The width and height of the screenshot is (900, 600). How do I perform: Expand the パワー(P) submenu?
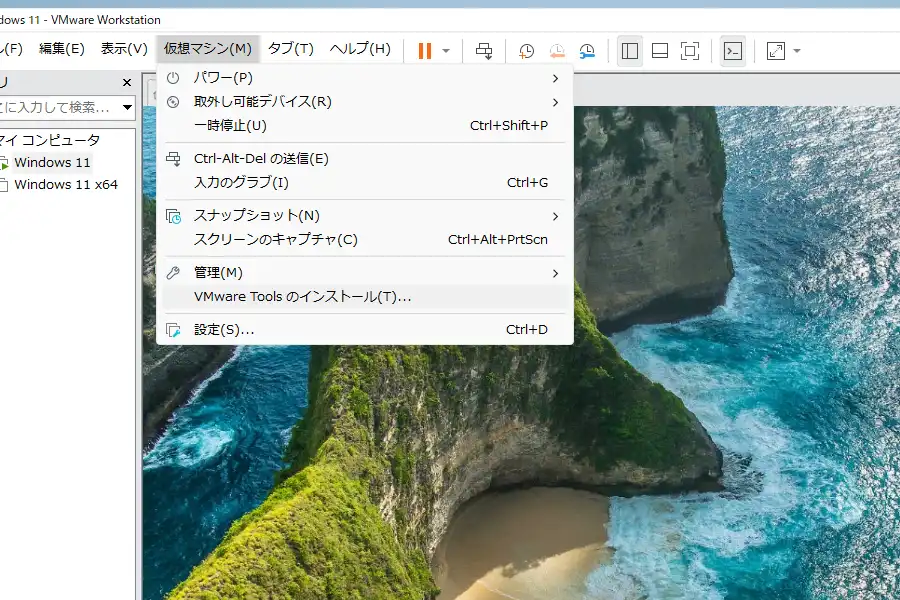364,78
